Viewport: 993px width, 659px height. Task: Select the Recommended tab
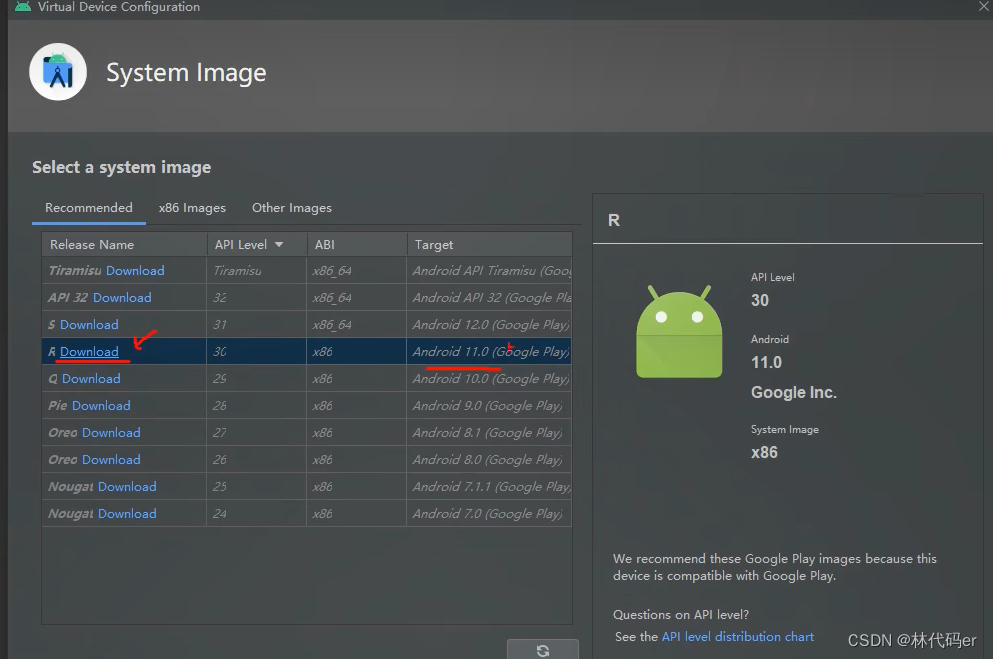pos(88,208)
